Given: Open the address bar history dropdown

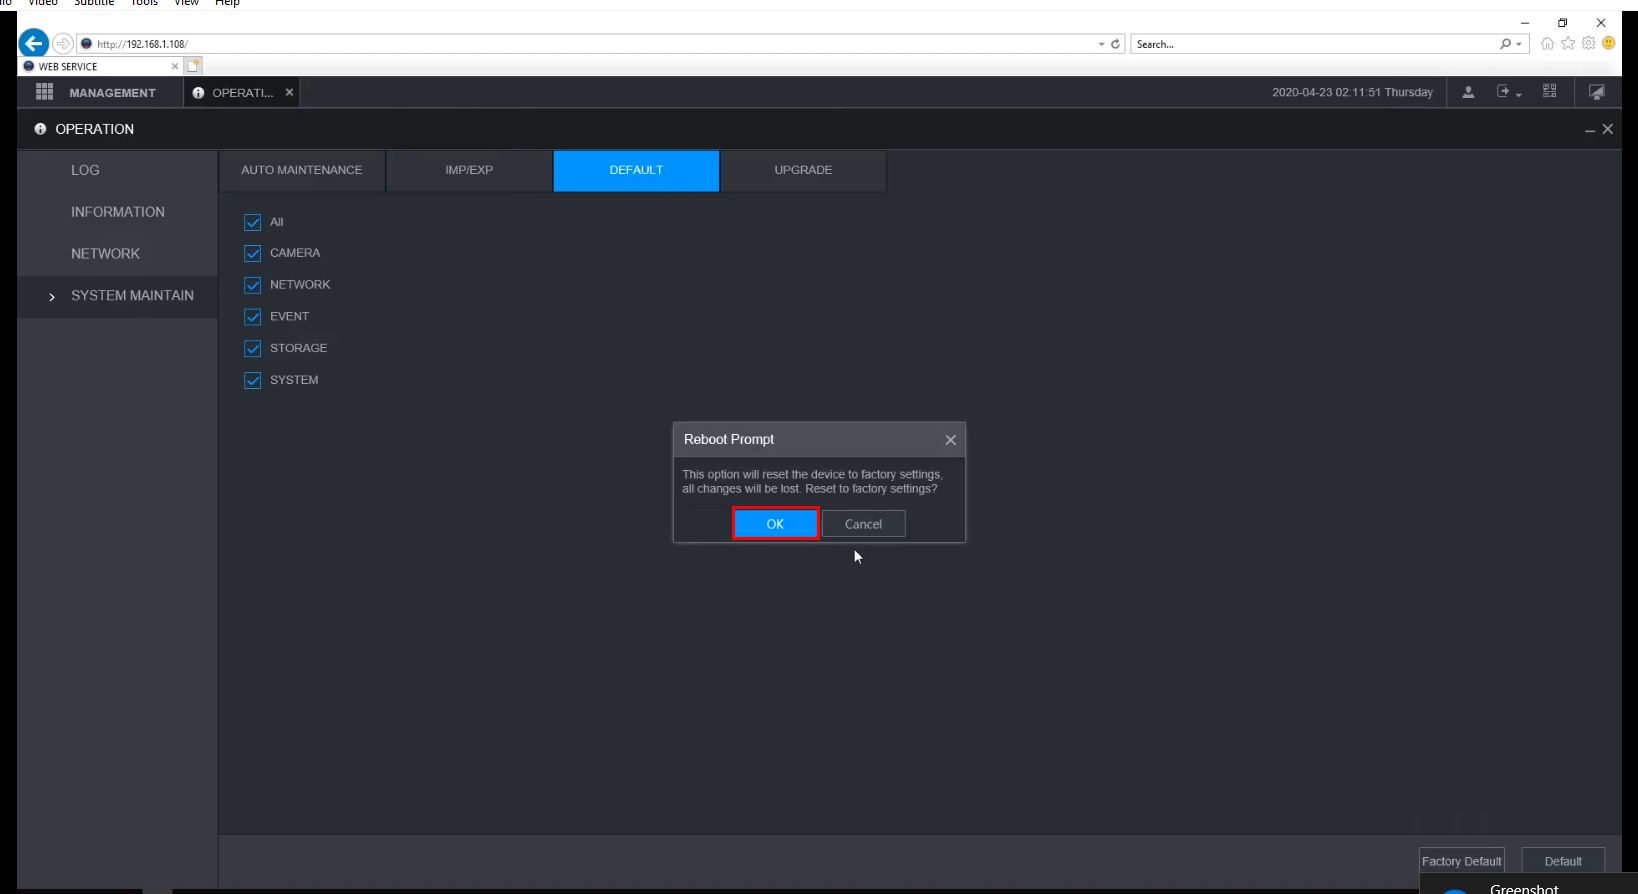Looking at the screenshot, I should (1101, 44).
